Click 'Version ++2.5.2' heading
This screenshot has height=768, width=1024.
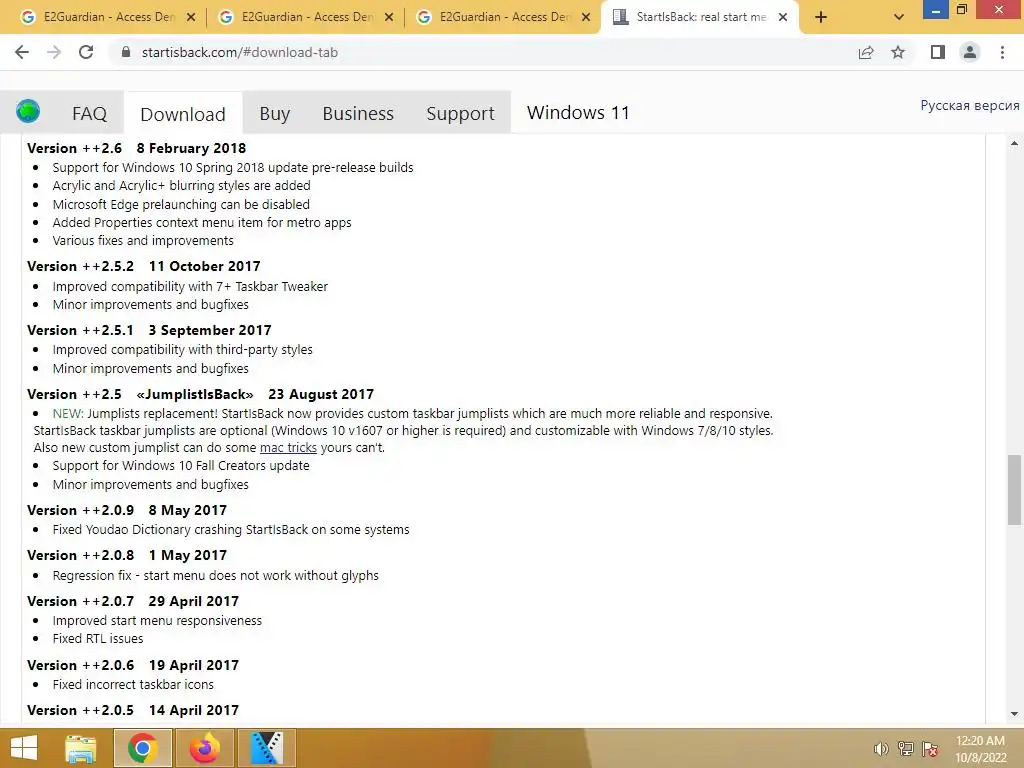click(x=80, y=266)
